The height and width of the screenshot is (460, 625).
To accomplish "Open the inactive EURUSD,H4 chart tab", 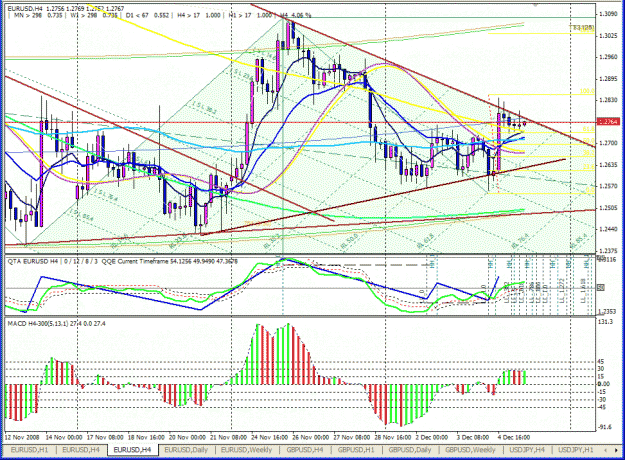I will point(81,450).
